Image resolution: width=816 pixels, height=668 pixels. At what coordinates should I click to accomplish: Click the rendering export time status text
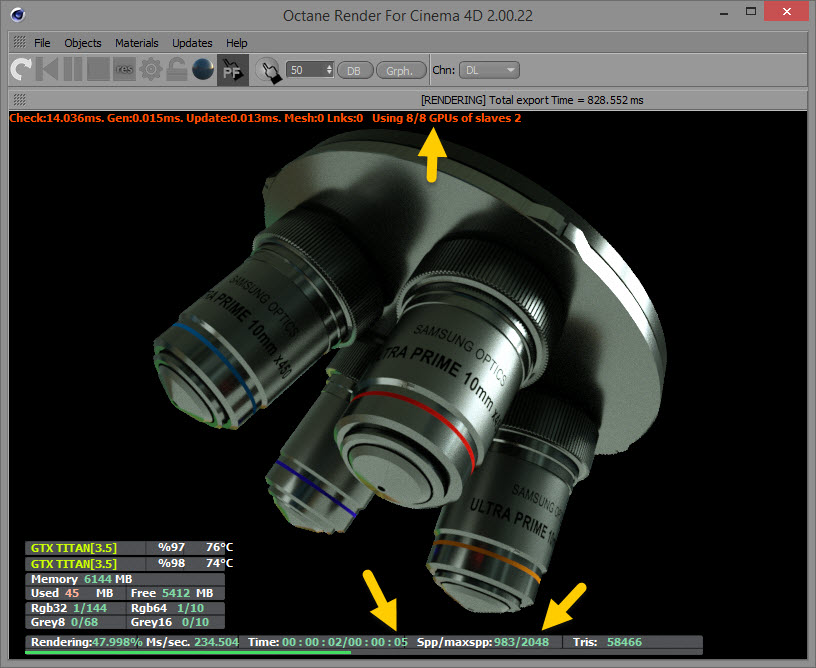tap(532, 100)
